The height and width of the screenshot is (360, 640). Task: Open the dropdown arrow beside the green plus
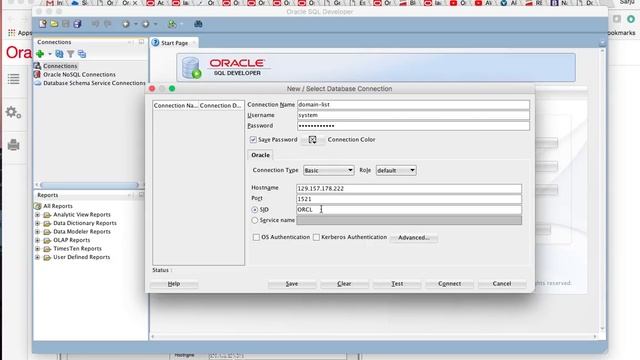point(50,54)
